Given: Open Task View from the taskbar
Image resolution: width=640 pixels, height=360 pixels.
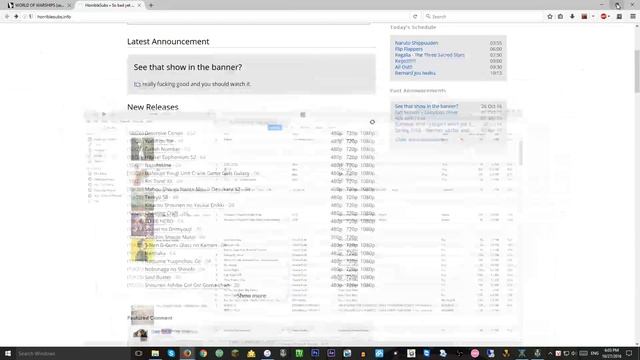Looking at the screenshot, I should (139, 353).
